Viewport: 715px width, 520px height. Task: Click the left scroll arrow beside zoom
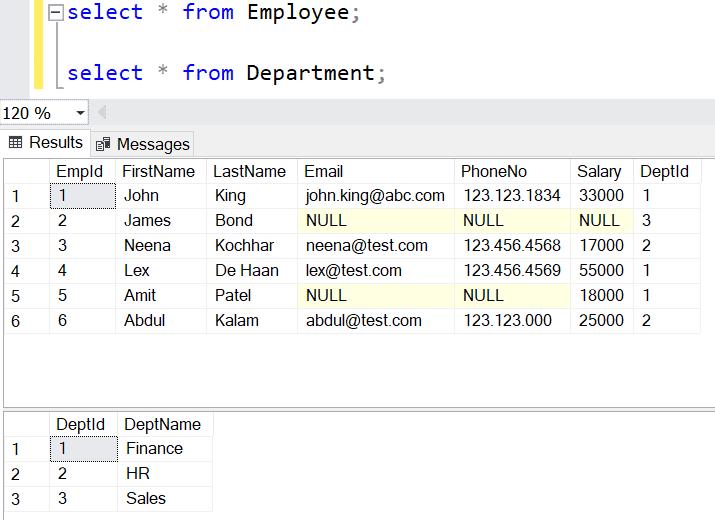point(101,113)
